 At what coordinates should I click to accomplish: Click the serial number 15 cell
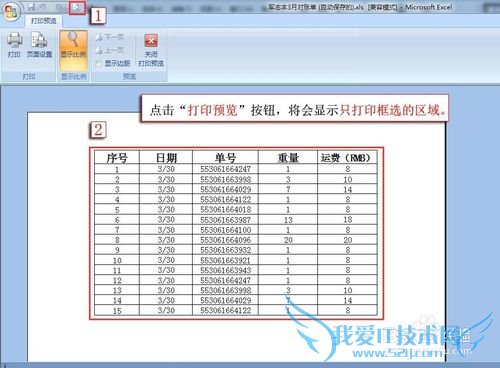click(x=117, y=311)
